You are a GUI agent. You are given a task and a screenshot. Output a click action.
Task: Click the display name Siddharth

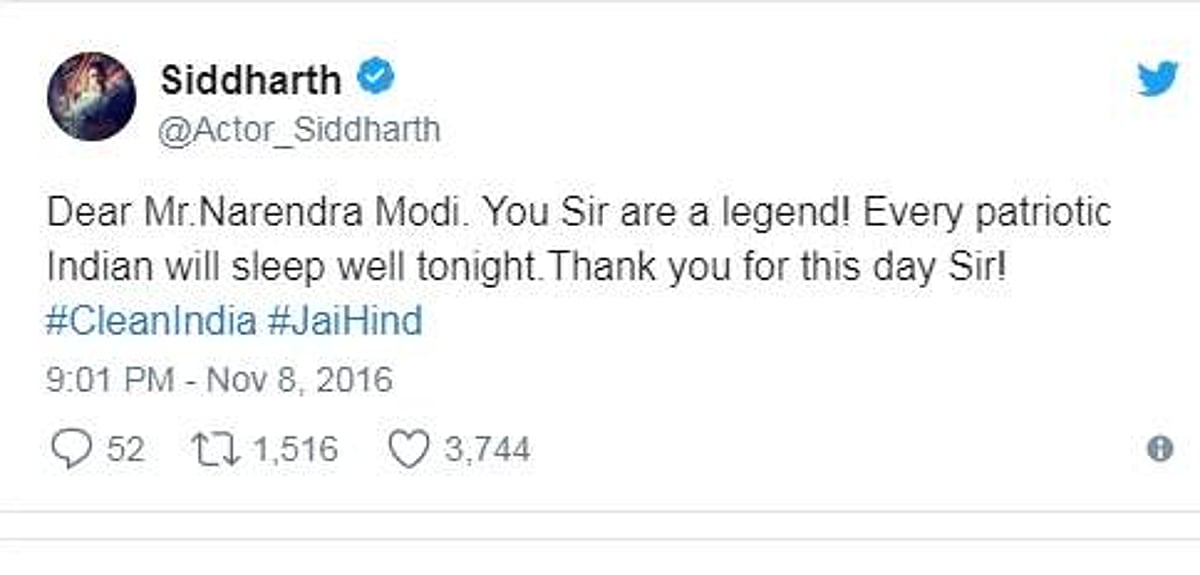point(251,80)
